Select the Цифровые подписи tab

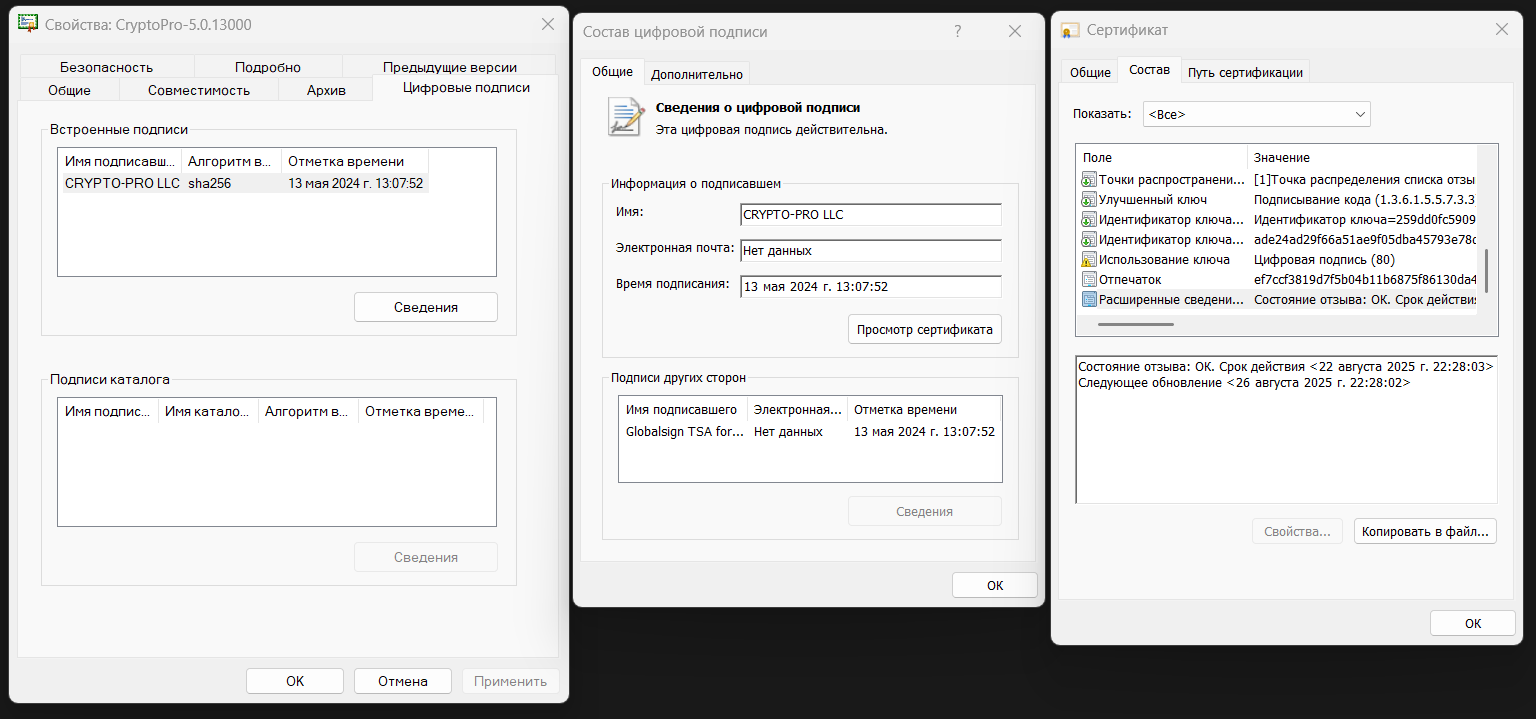[466, 88]
